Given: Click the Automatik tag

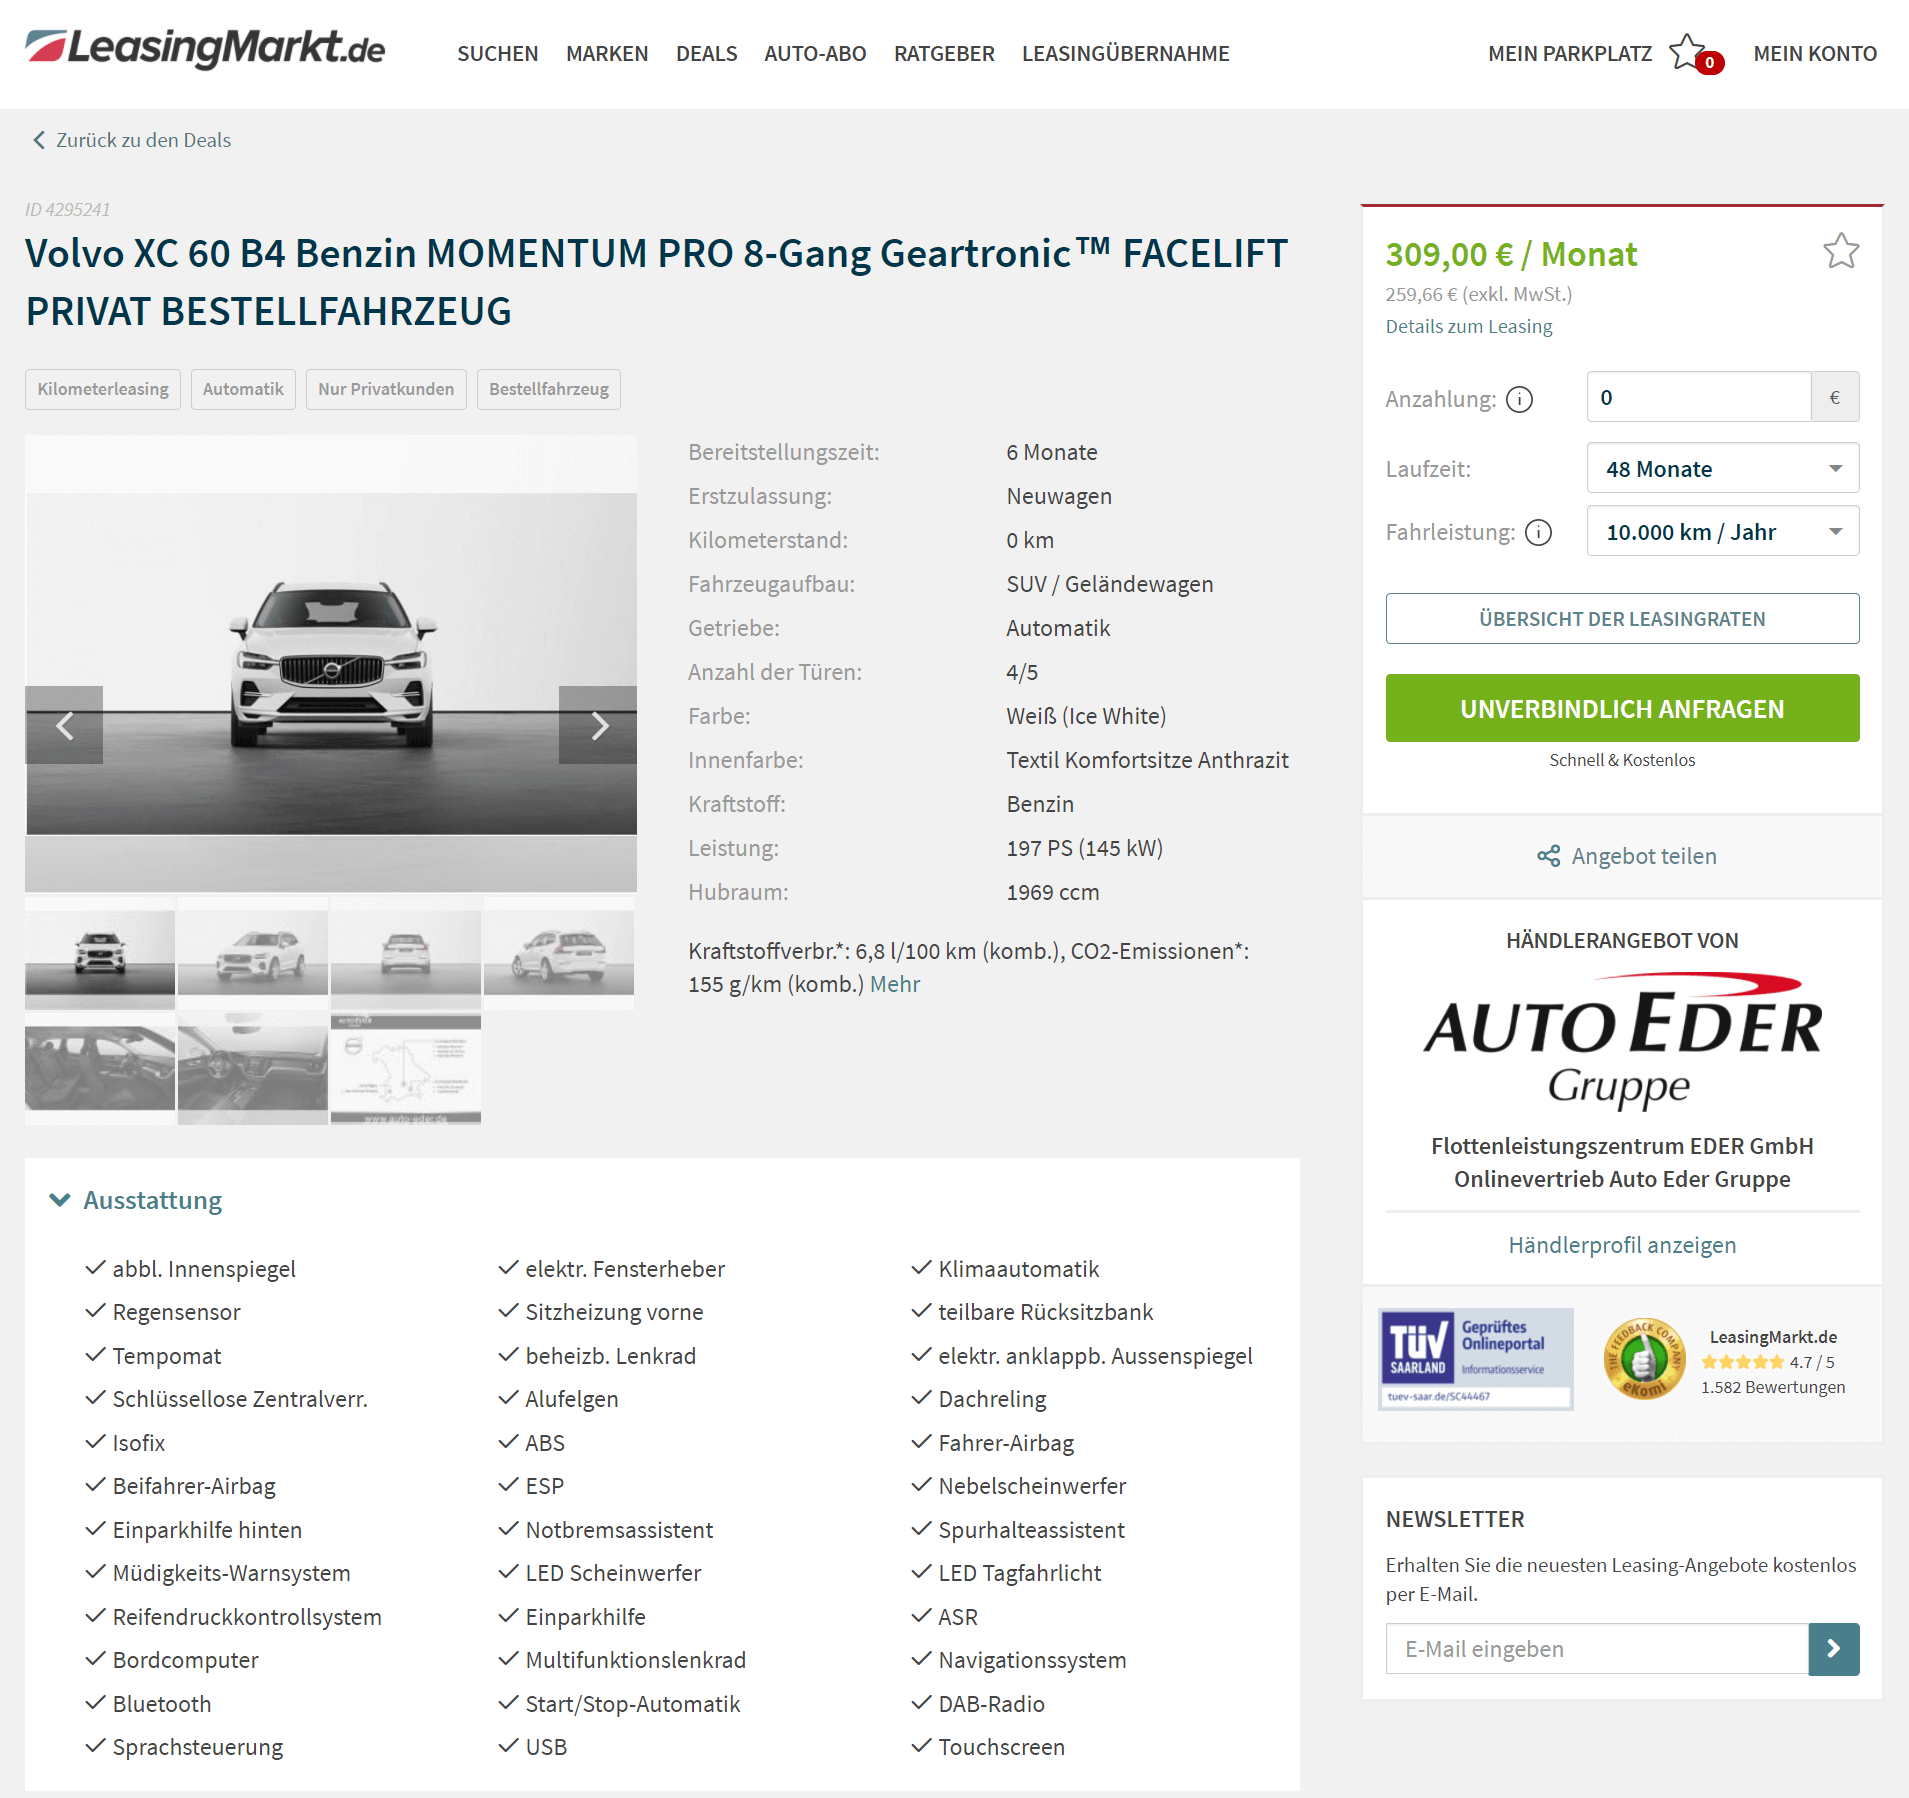Looking at the screenshot, I should pos(243,389).
